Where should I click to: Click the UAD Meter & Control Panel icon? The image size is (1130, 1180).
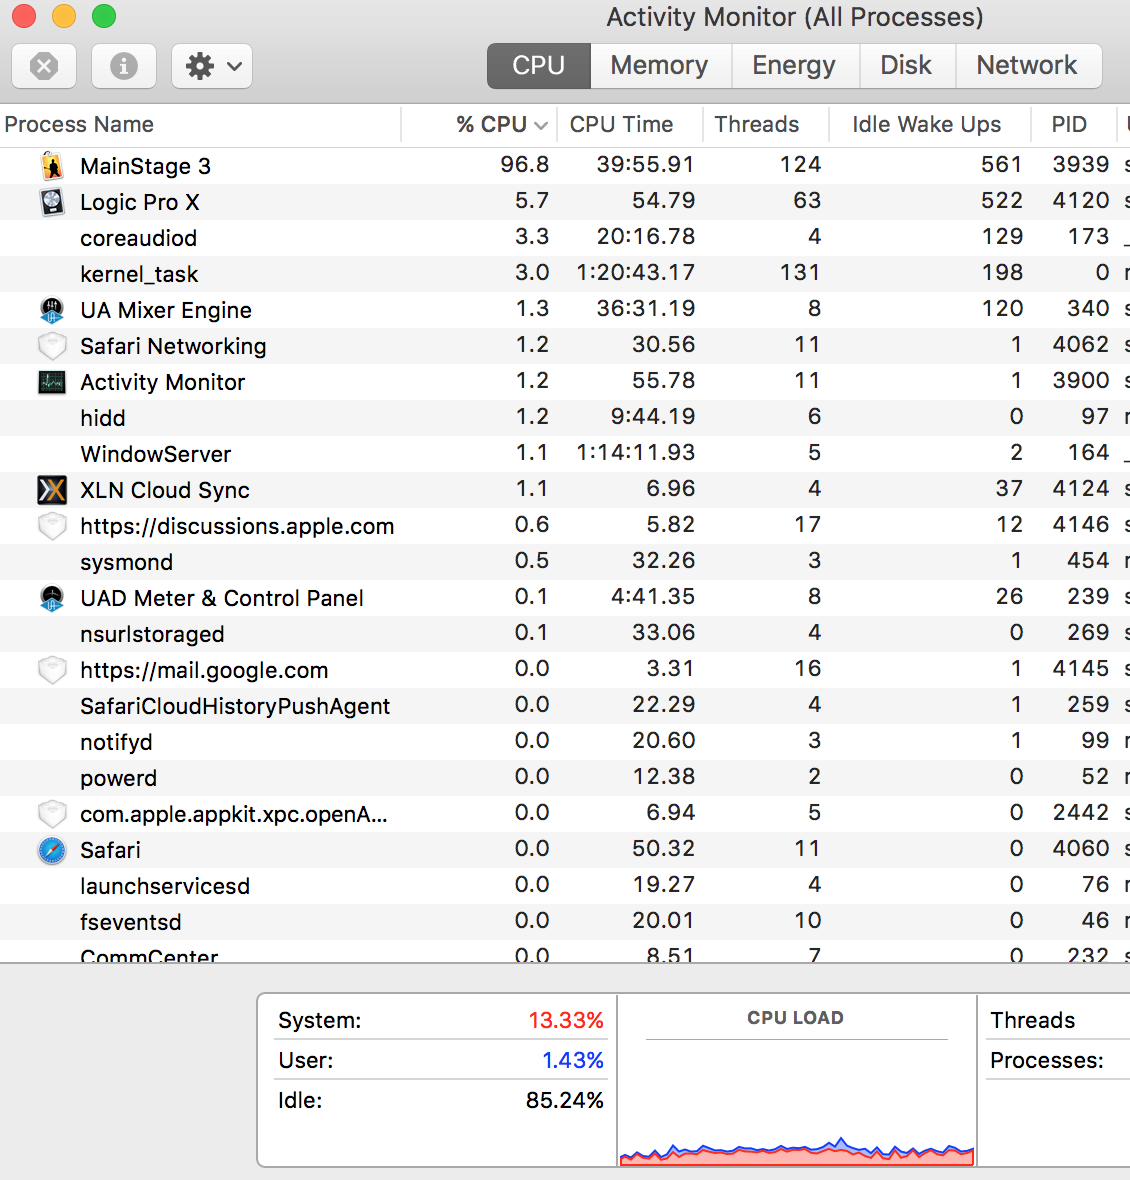pyautogui.click(x=52, y=597)
